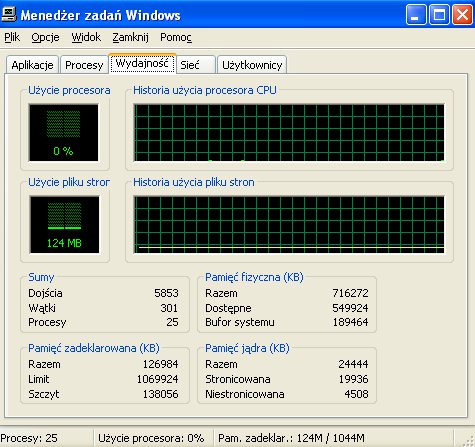The image size is (475, 447).
Task: Click the Task Manager title bar icon
Action: 8,15
